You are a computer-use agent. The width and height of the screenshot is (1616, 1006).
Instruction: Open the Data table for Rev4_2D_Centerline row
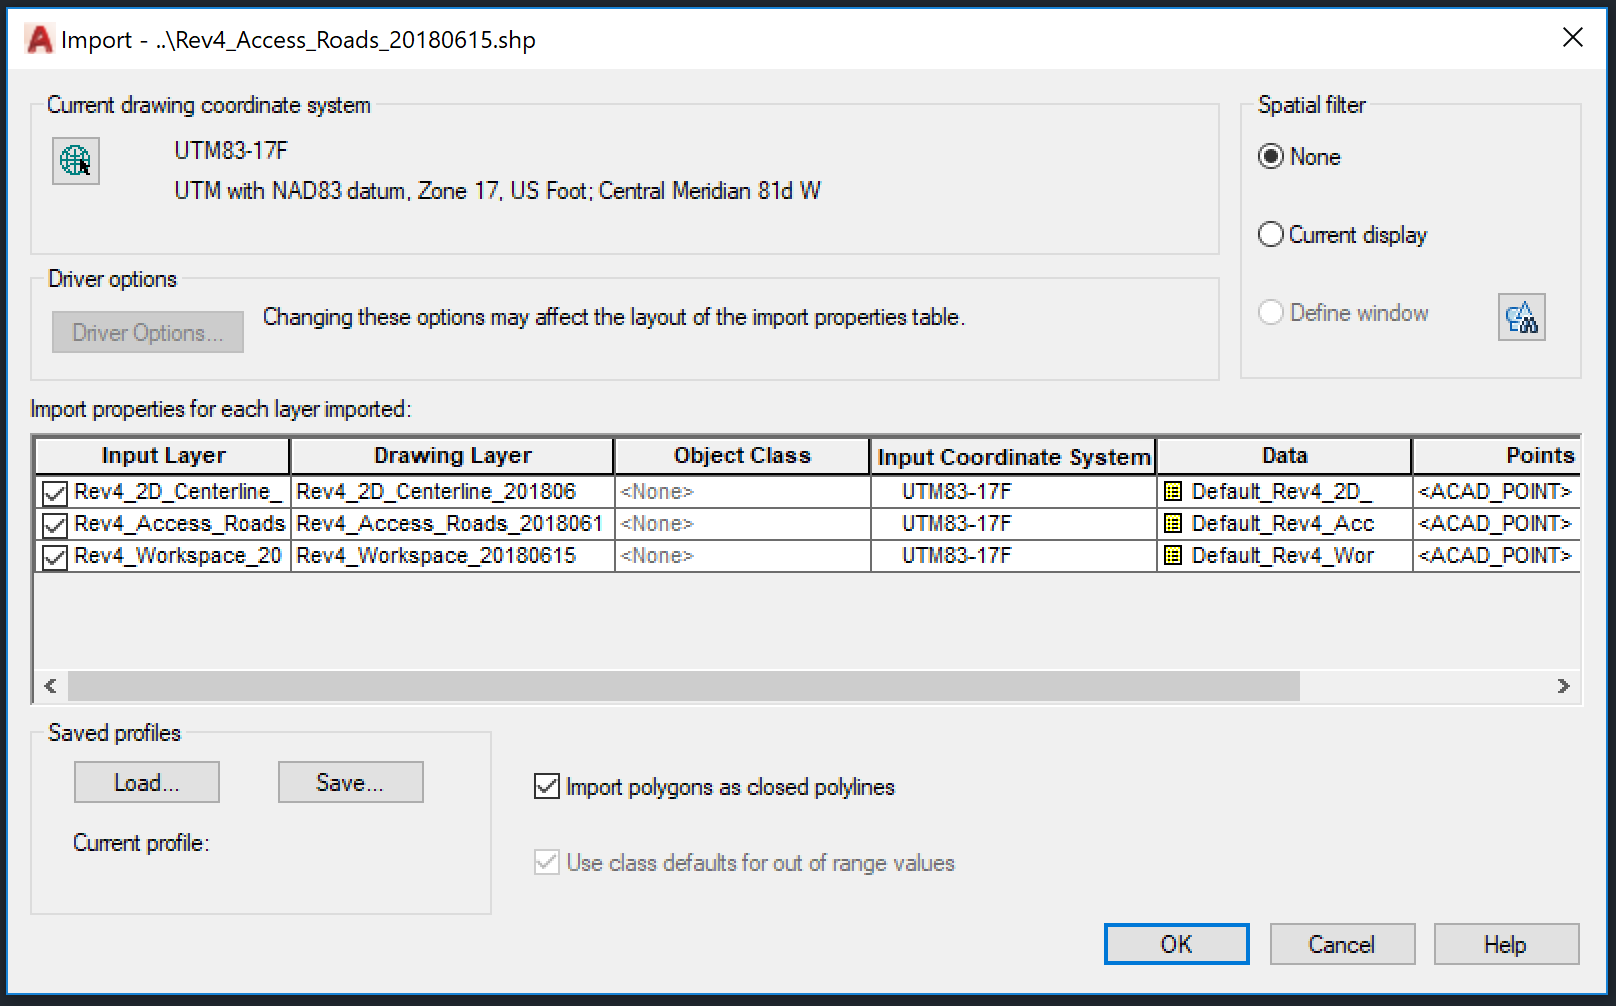pyautogui.click(x=1172, y=491)
